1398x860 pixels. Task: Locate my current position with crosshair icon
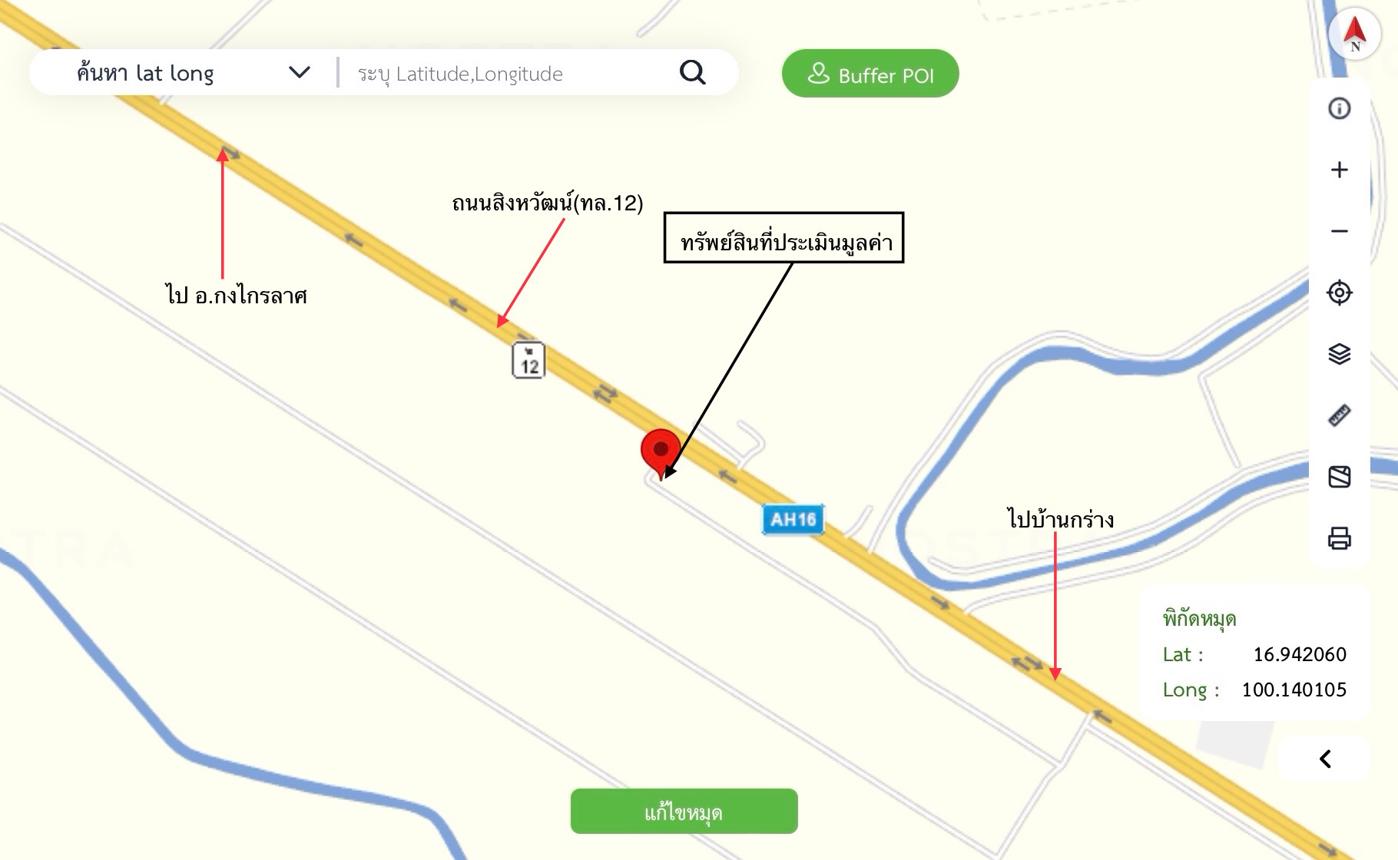(x=1339, y=292)
